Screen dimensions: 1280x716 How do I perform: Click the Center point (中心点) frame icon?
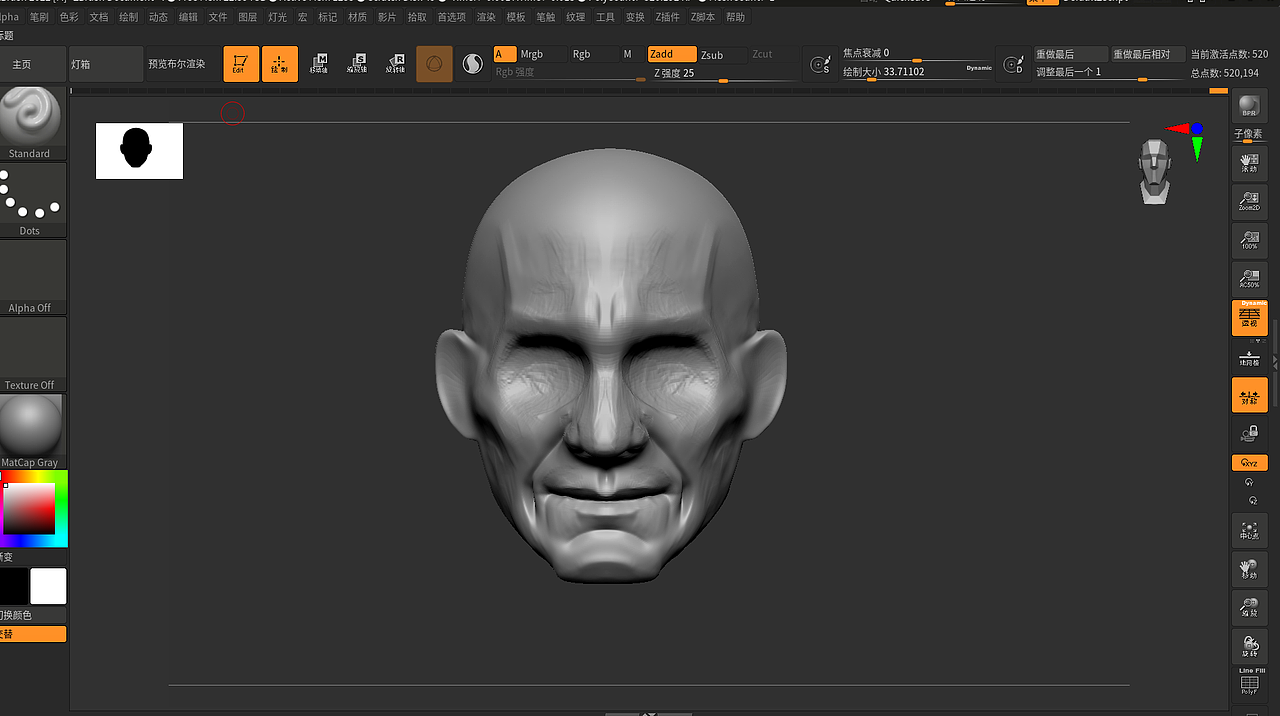[x=1249, y=529]
